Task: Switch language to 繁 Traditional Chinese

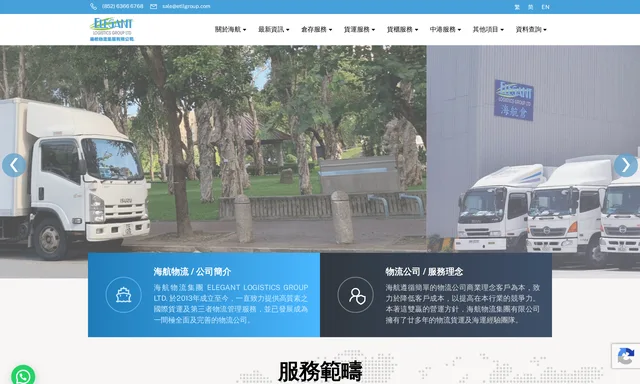Action: tap(517, 7)
